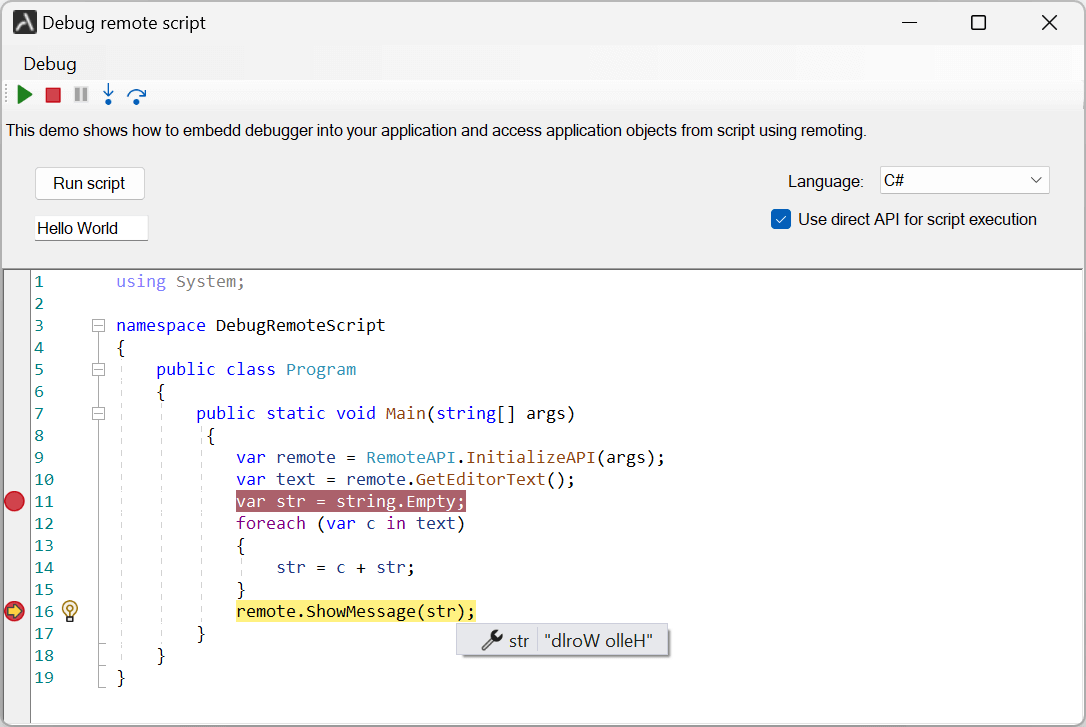Stop debugging with the red square icon
Screen dimensions: 1086x727
[x=53, y=95]
